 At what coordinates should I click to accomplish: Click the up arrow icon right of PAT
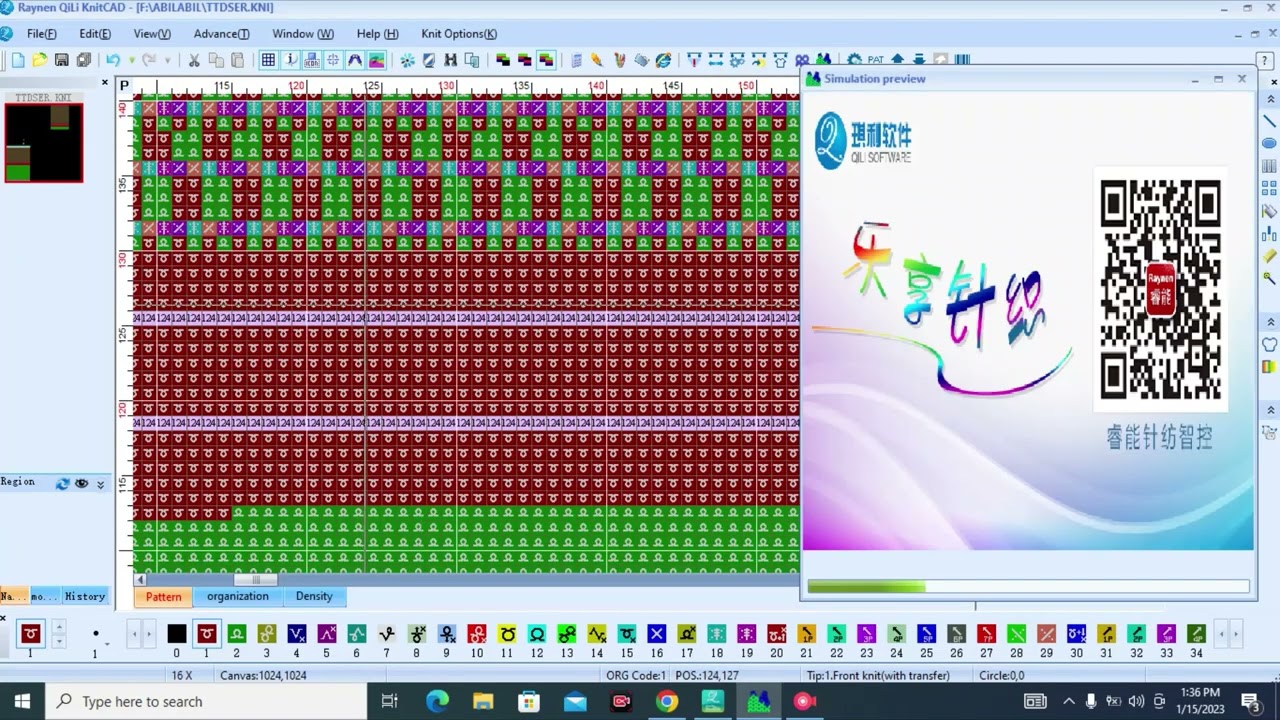(897, 60)
